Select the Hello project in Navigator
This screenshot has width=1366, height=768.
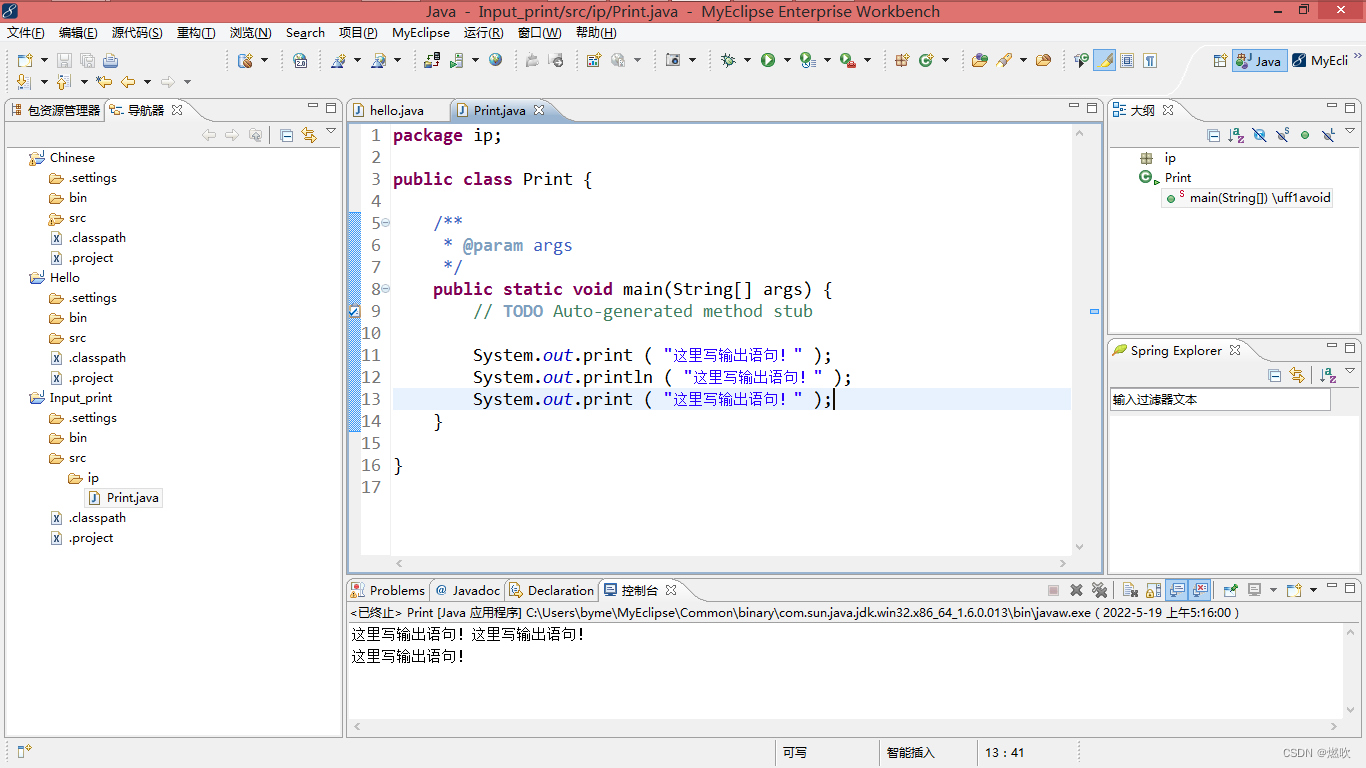coord(64,278)
